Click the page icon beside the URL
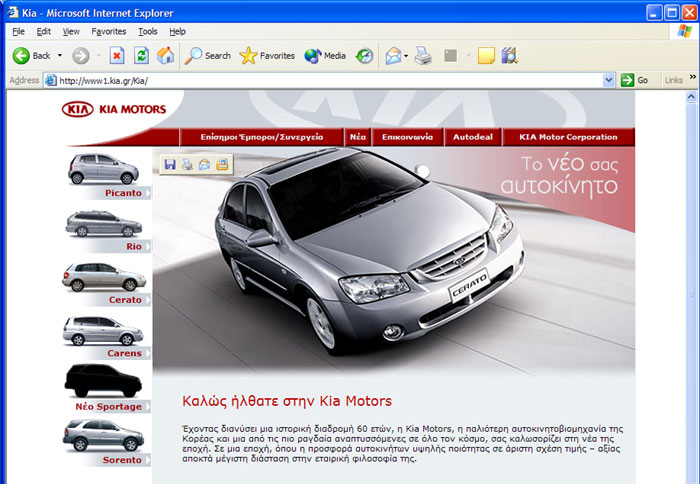Image resolution: width=700 pixels, height=484 pixels. pyautogui.click(x=51, y=80)
